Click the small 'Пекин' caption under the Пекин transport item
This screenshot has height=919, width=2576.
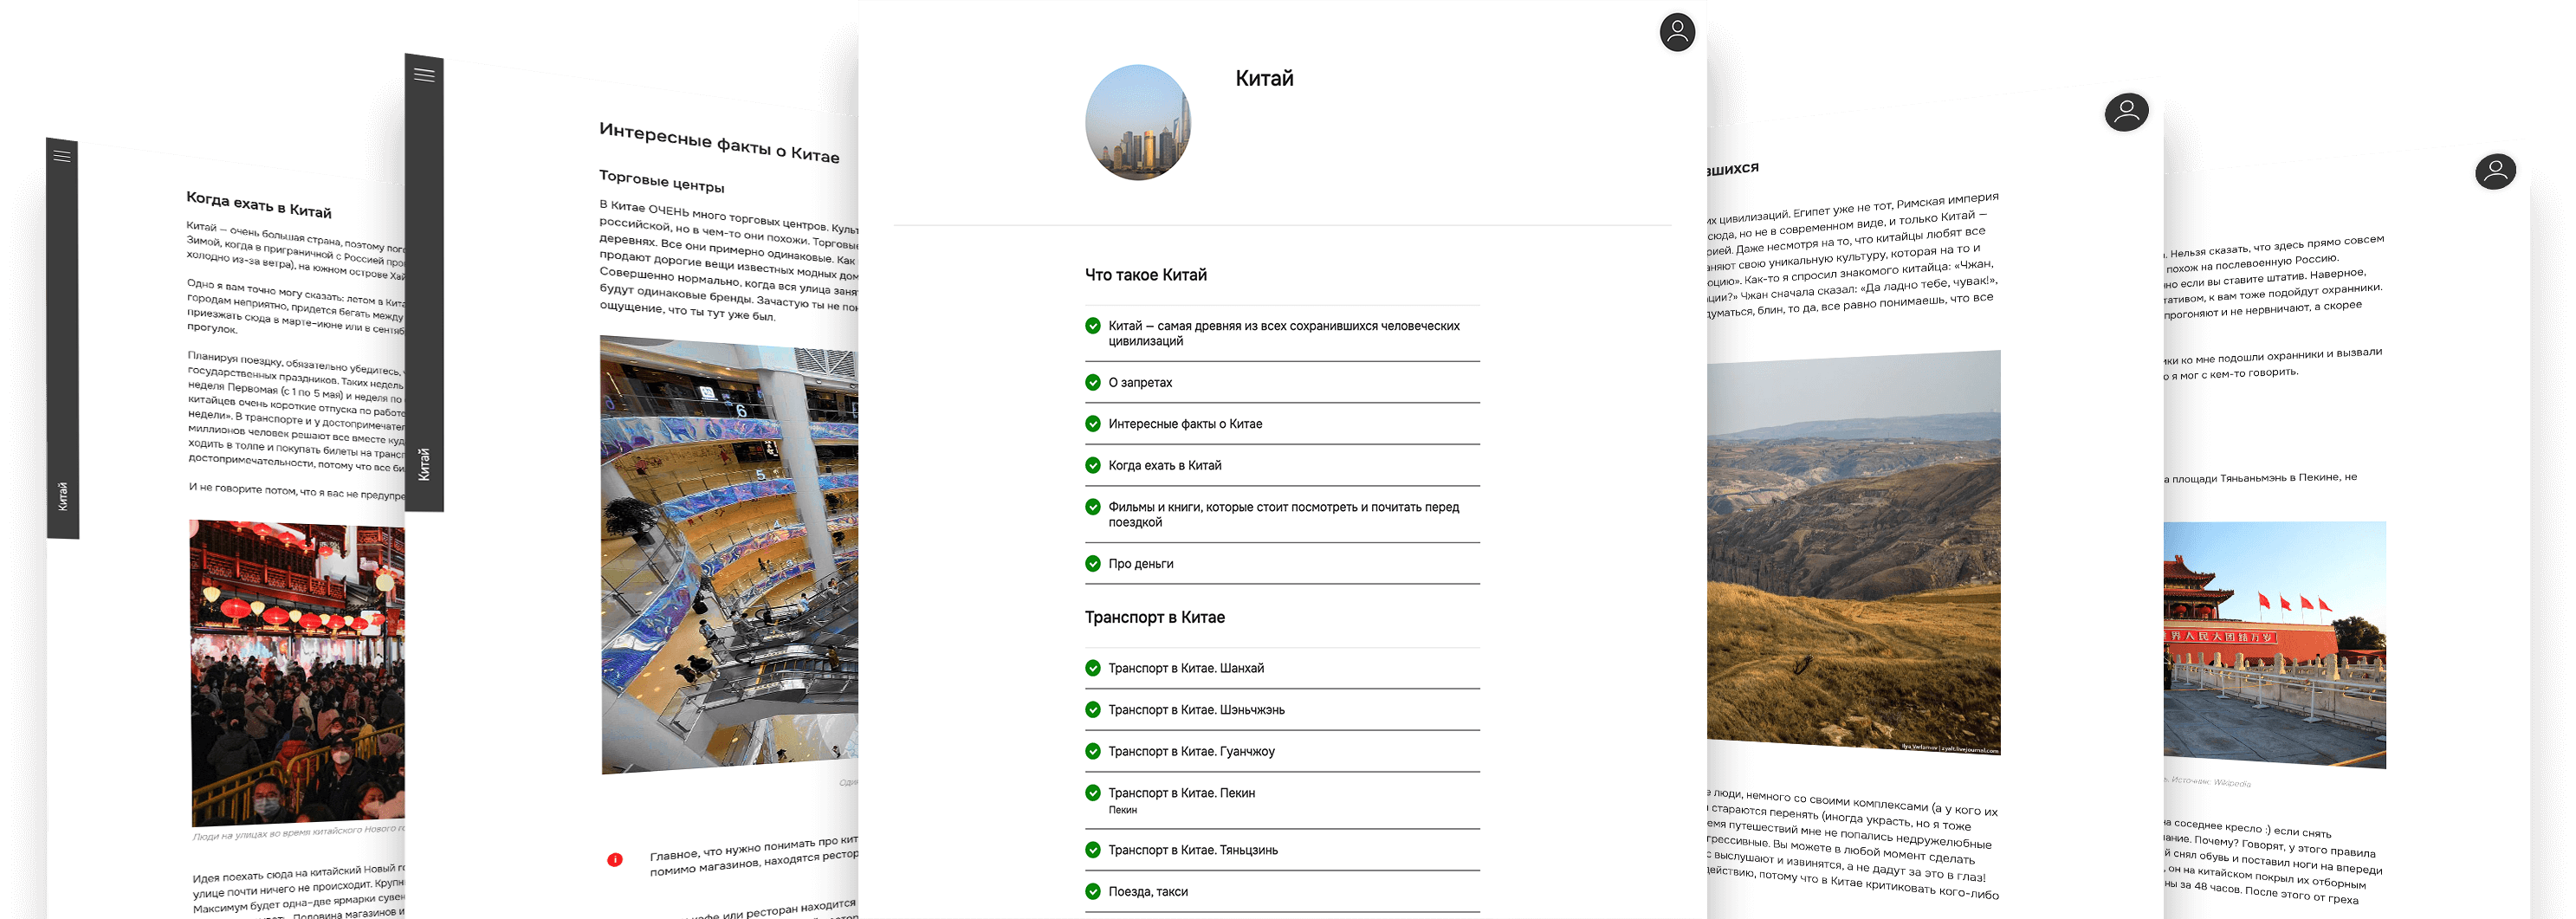1123,810
